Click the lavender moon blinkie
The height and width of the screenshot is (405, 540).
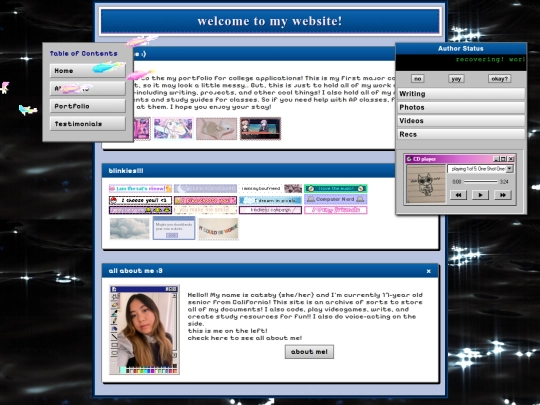(x=205, y=188)
